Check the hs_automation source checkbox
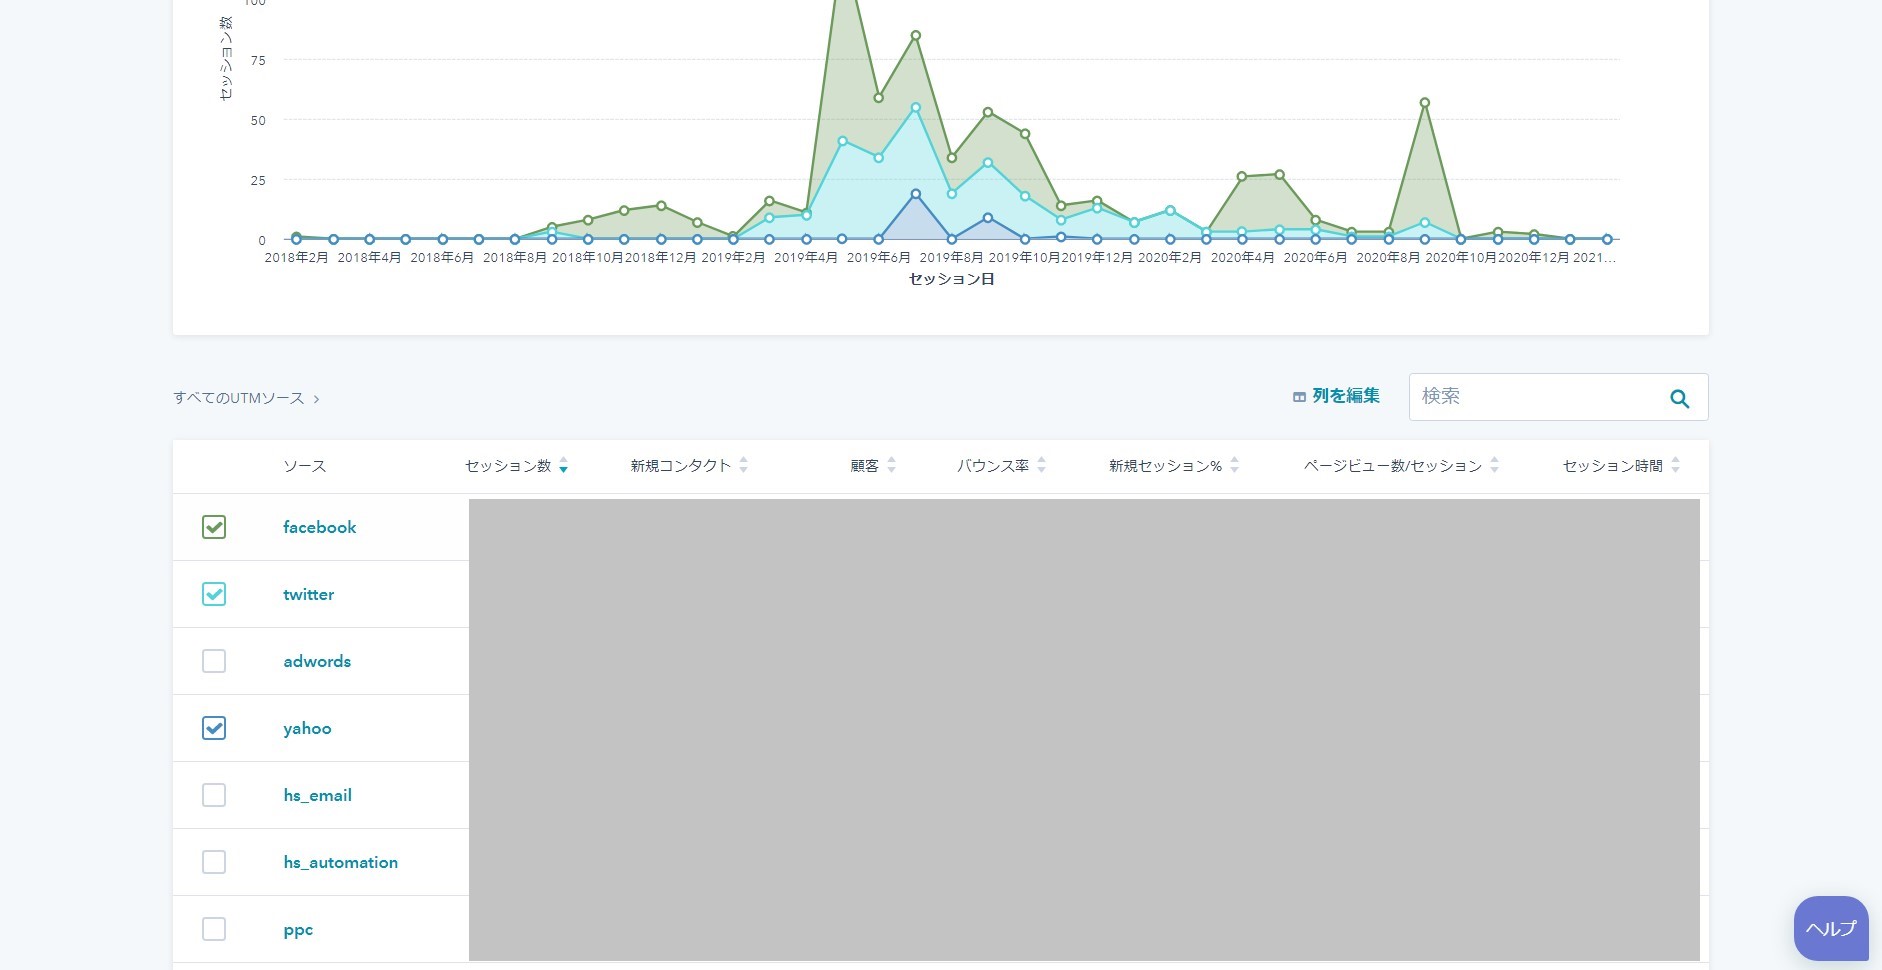 (x=214, y=862)
